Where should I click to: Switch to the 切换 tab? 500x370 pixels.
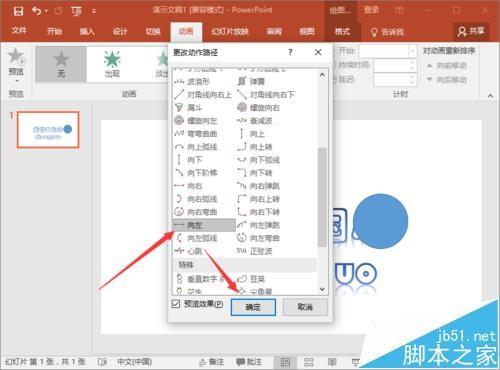coord(153,31)
